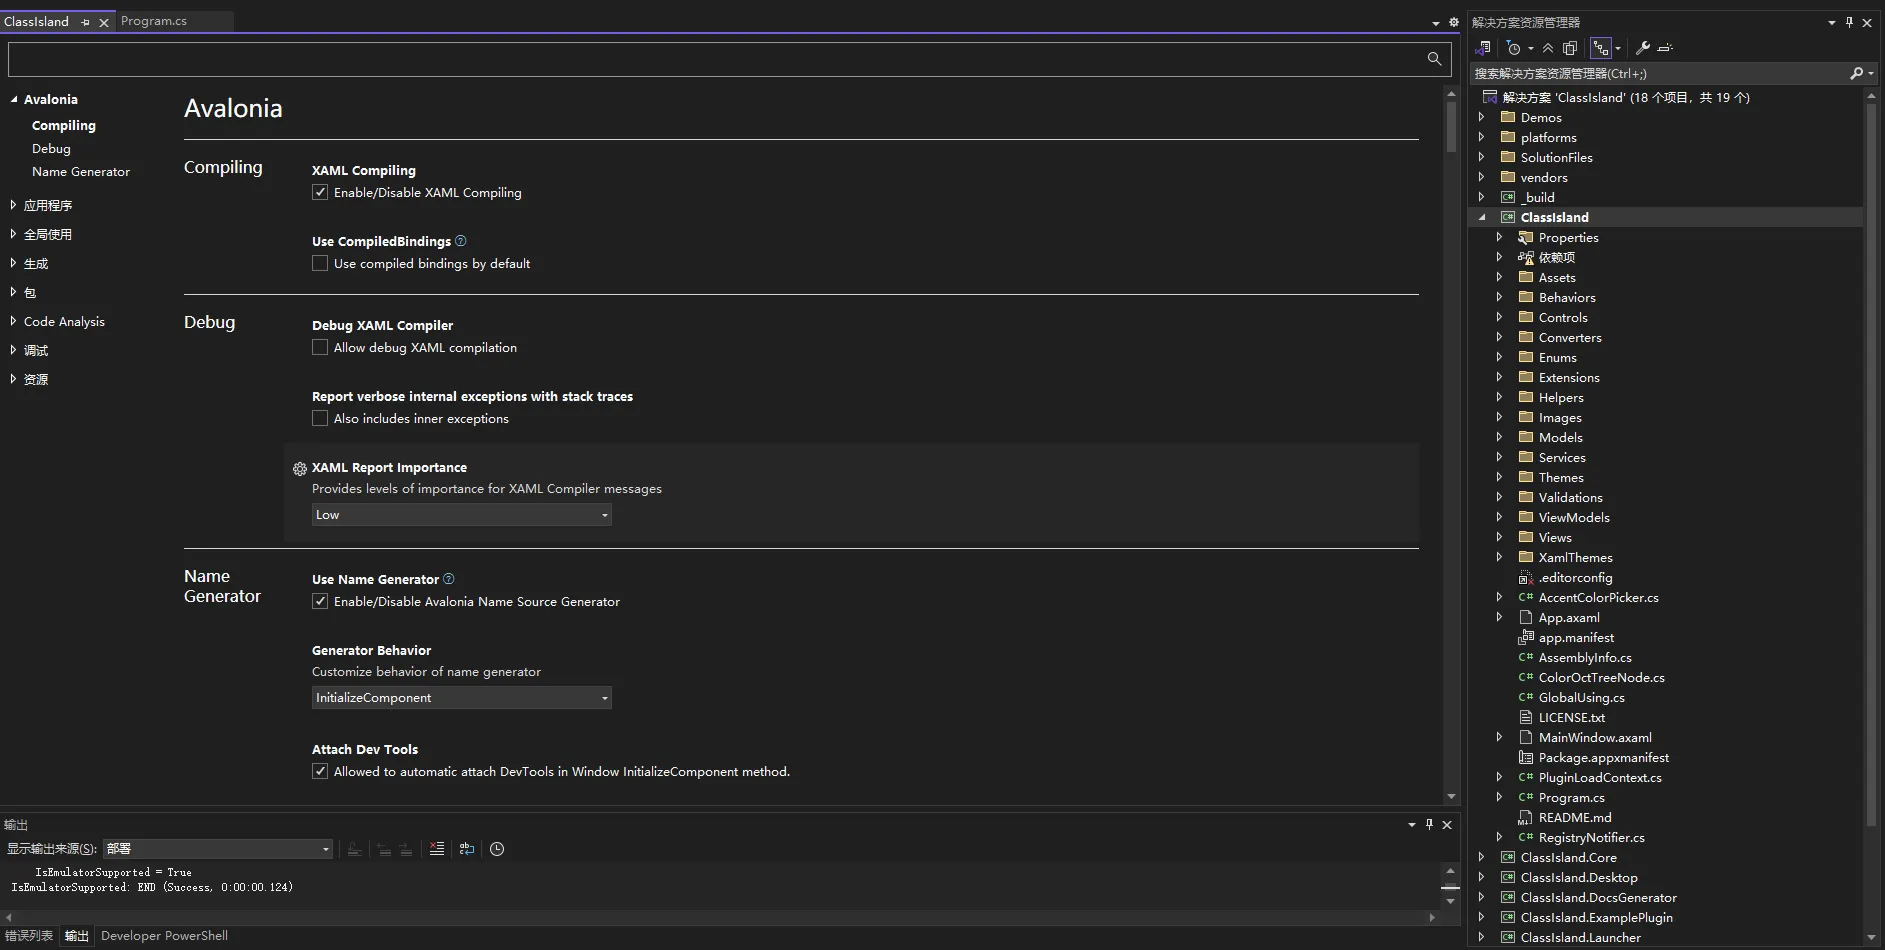Click the preview selected items icon
1885x950 pixels.
coord(1665,48)
